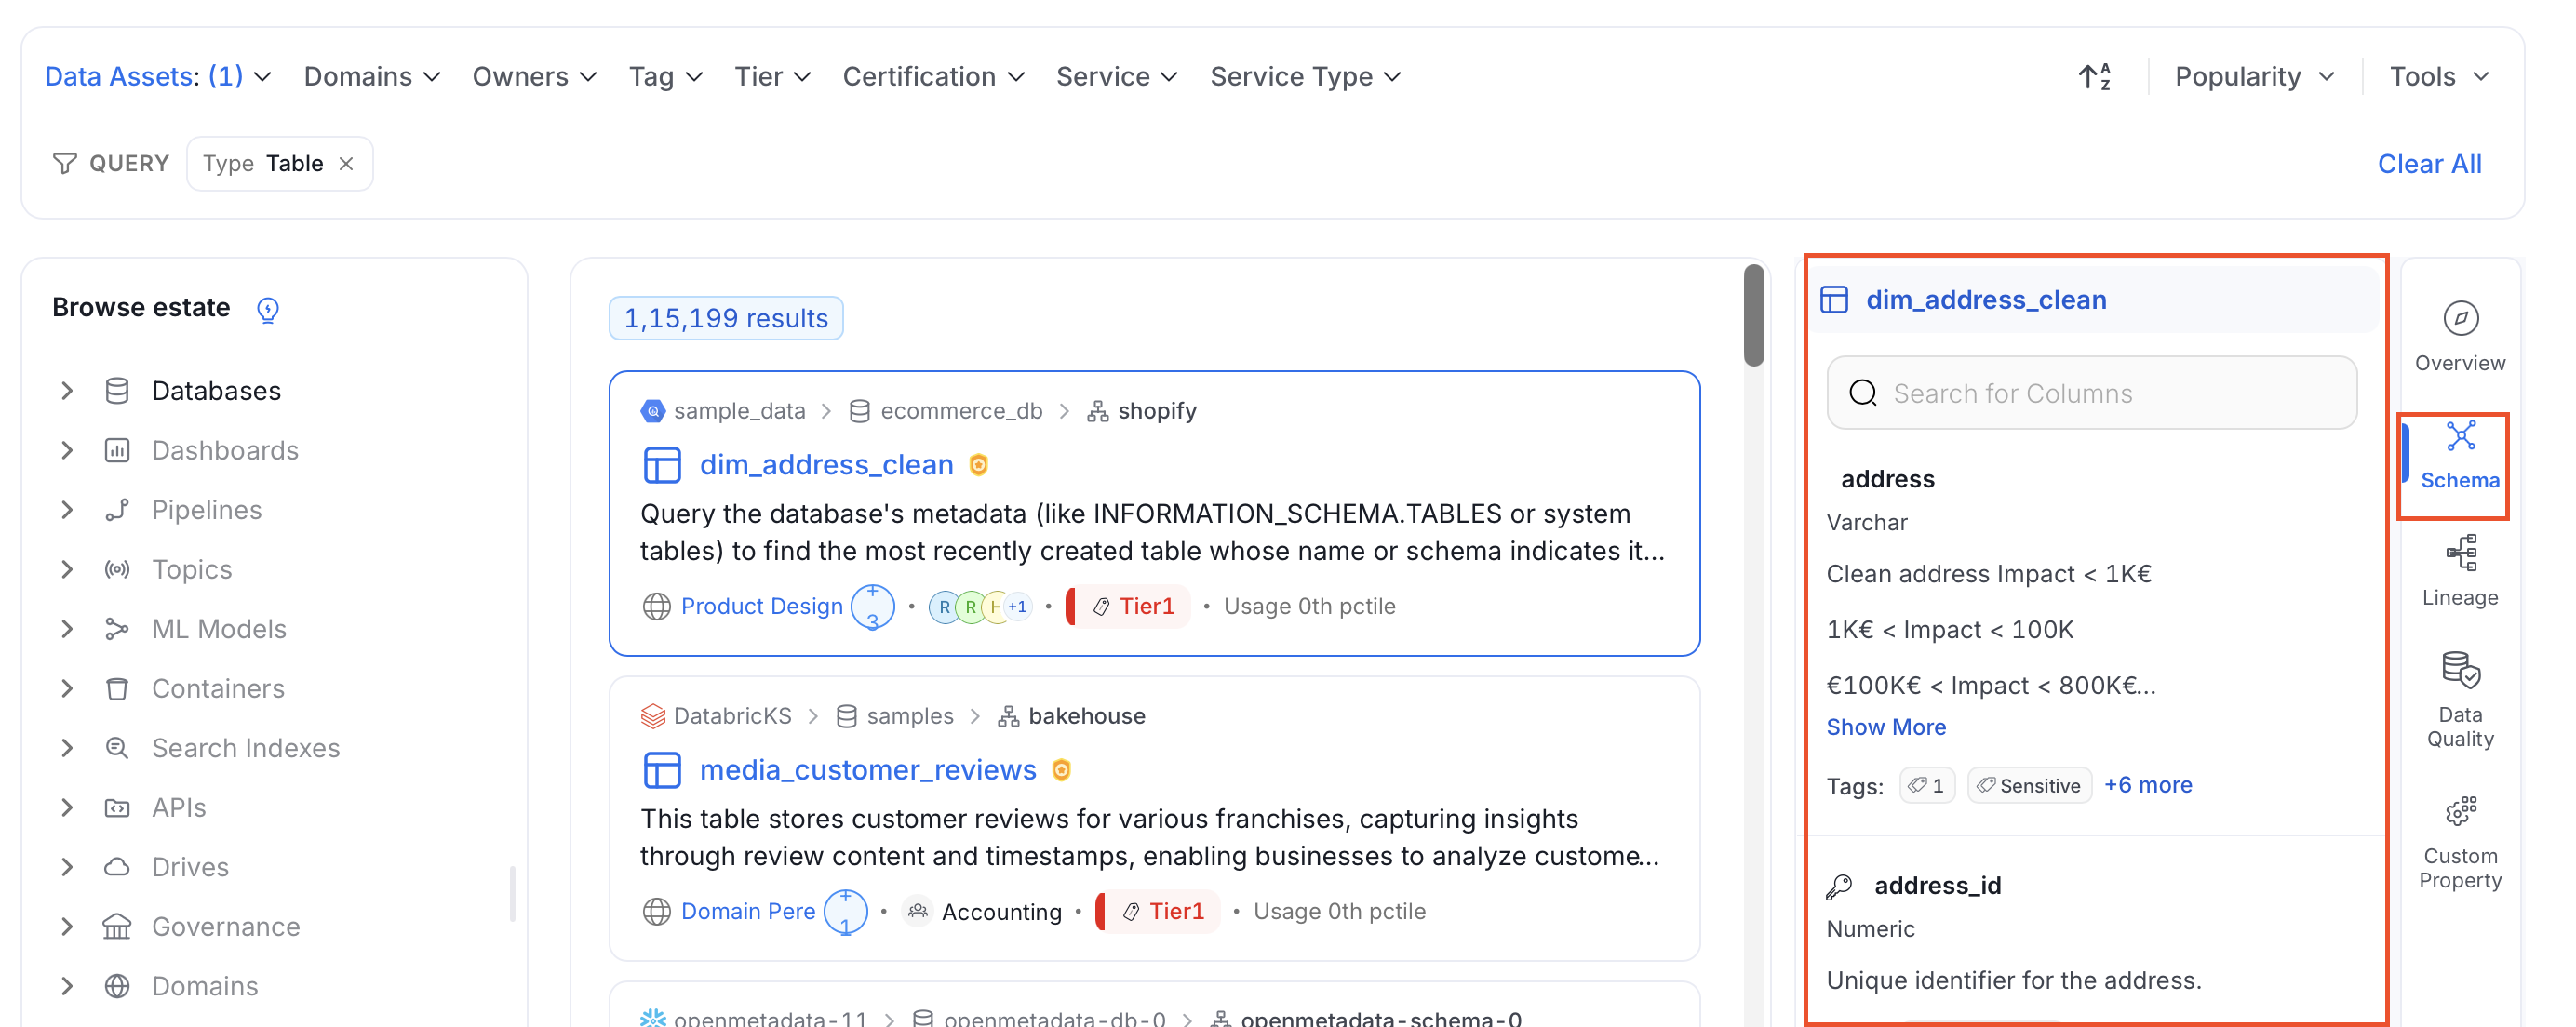2576x1027 pixels.
Task: Click the Topics broadcast icon
Action: point(117,569)
